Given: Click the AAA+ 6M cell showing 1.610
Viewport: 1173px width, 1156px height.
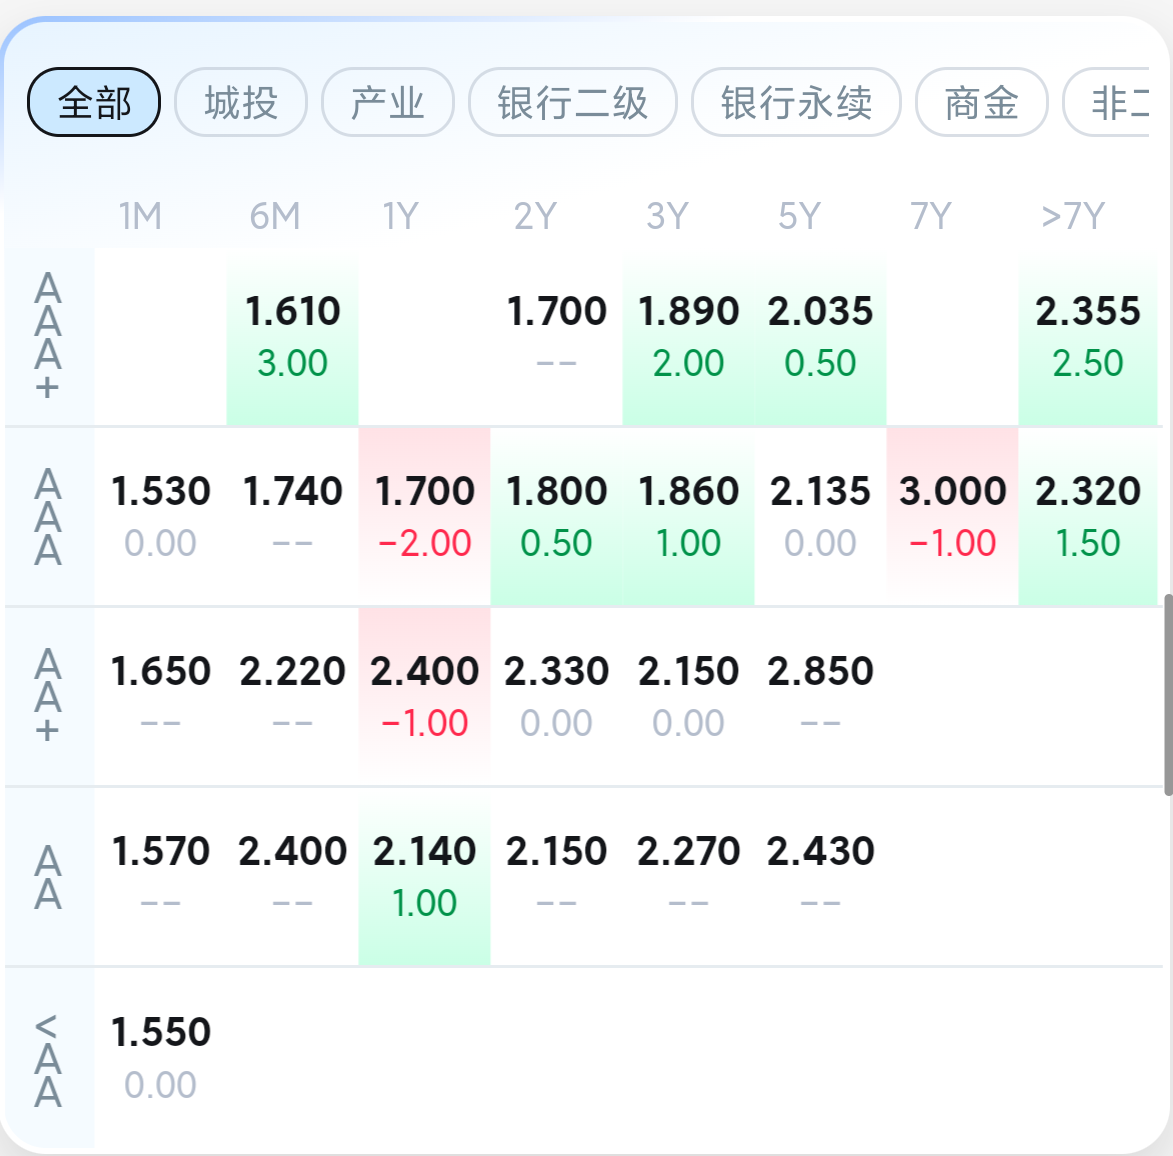Looking at the screenshot, I should (292, 337).
